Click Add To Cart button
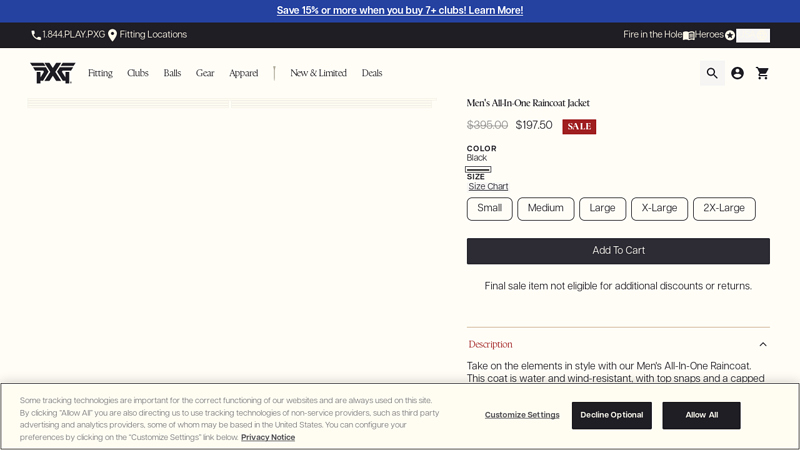Image resolution: width=800 pixels, height=450 pixels. tap(618, 251)
